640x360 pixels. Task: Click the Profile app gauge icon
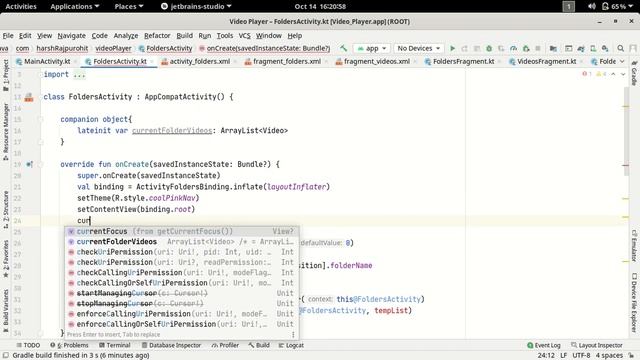pos(513,48)
